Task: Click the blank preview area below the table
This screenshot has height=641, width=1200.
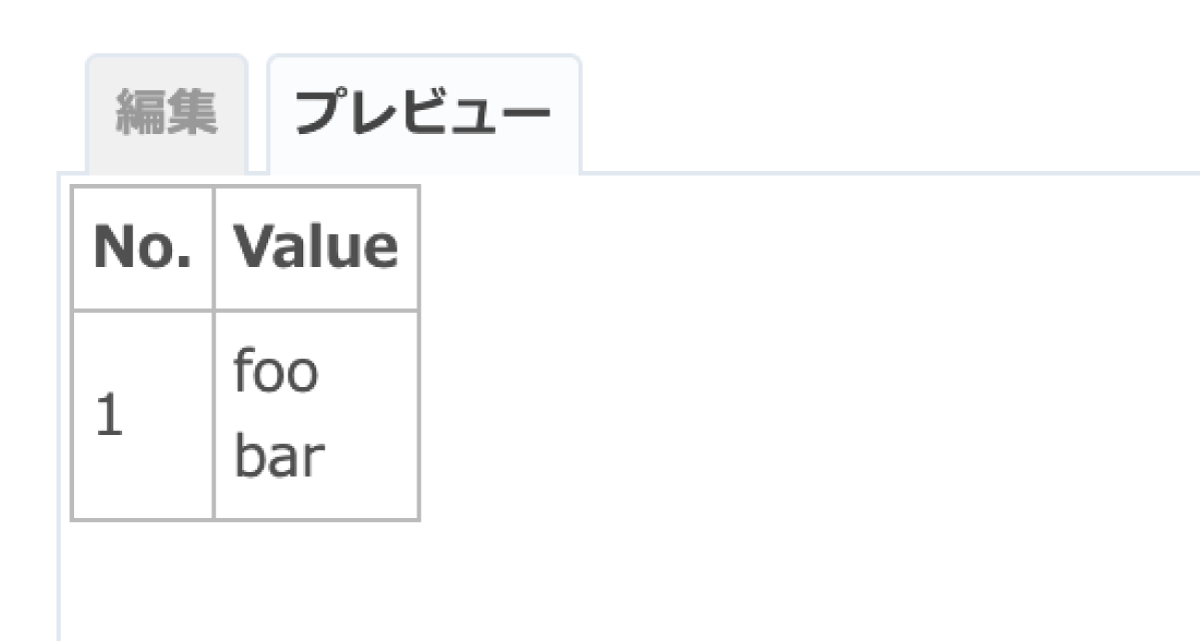Action: pyautogui.click(x=630, y=582)
